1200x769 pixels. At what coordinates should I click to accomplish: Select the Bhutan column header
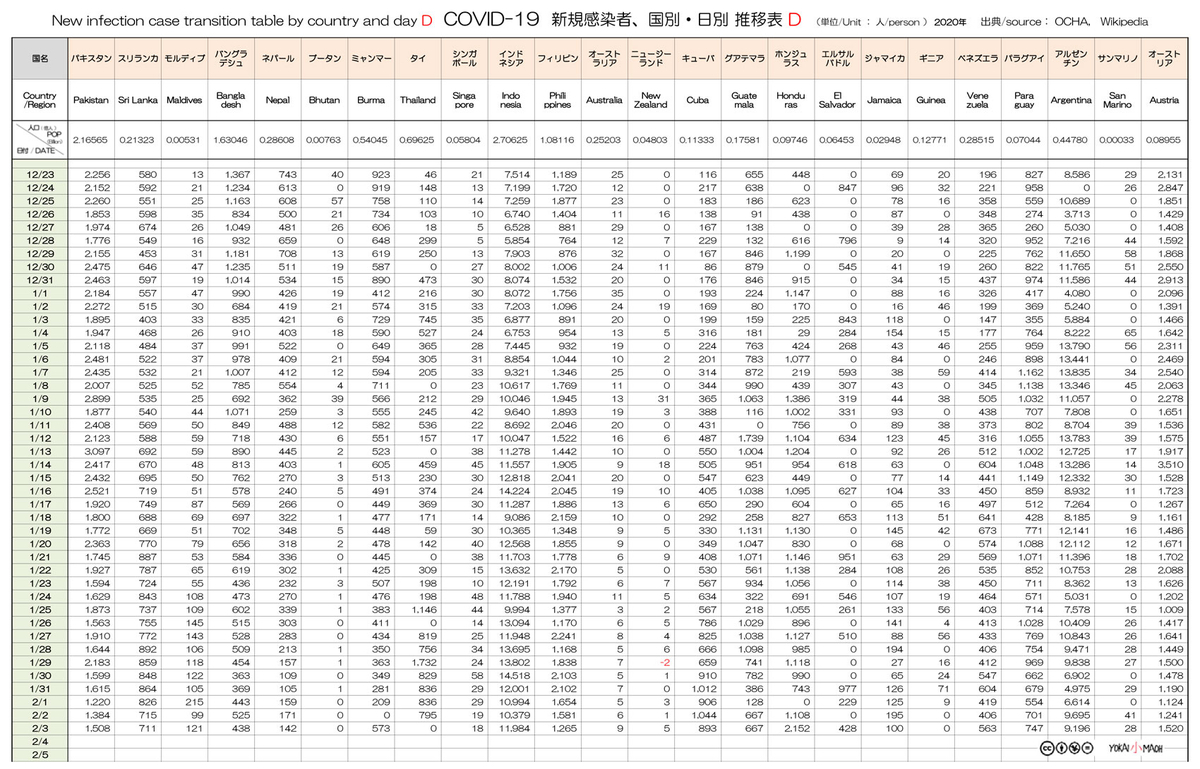tap(325, 100)
